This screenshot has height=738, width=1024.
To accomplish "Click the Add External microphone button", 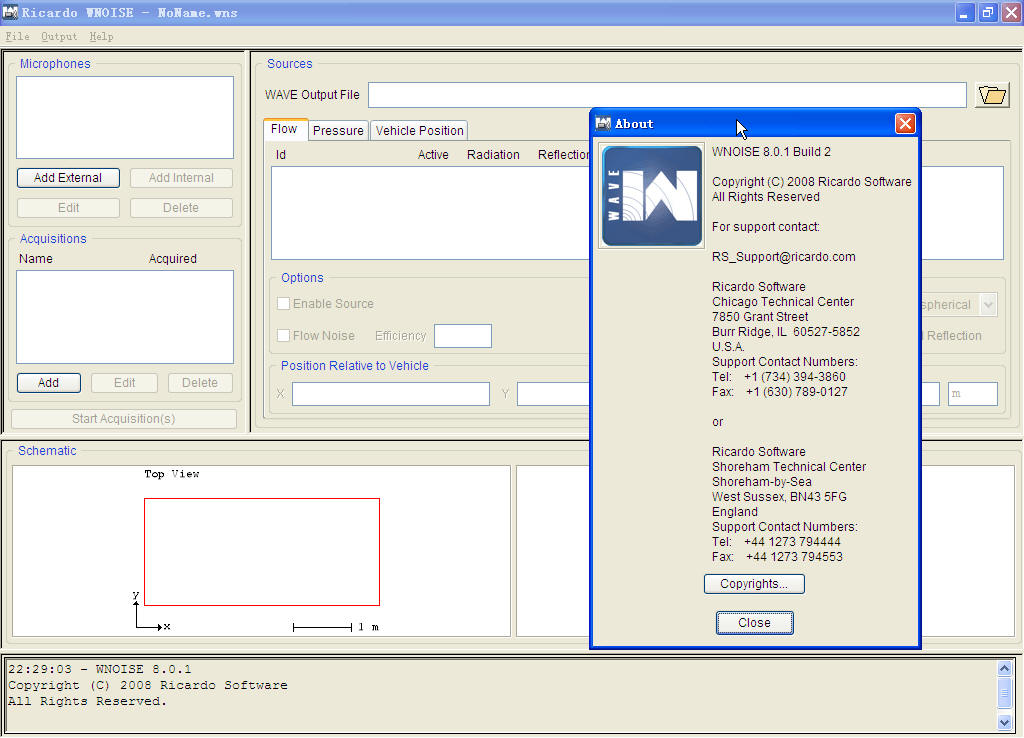I will tap(68, 178).
